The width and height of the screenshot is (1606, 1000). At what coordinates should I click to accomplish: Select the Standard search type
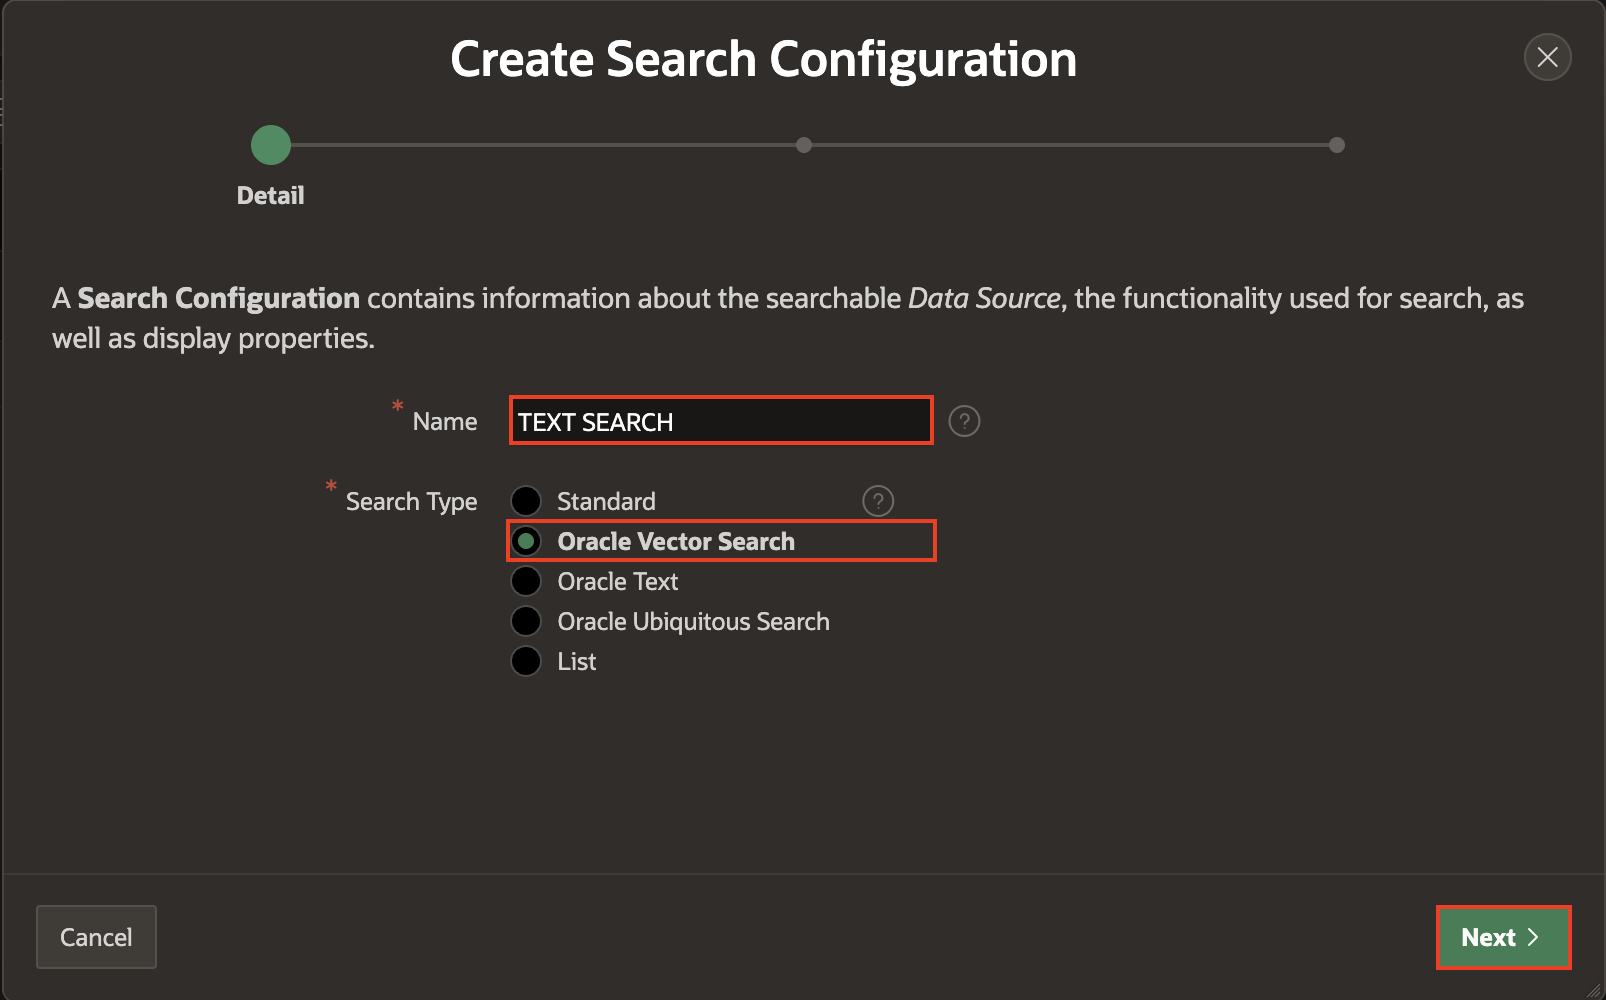point(526,501)
